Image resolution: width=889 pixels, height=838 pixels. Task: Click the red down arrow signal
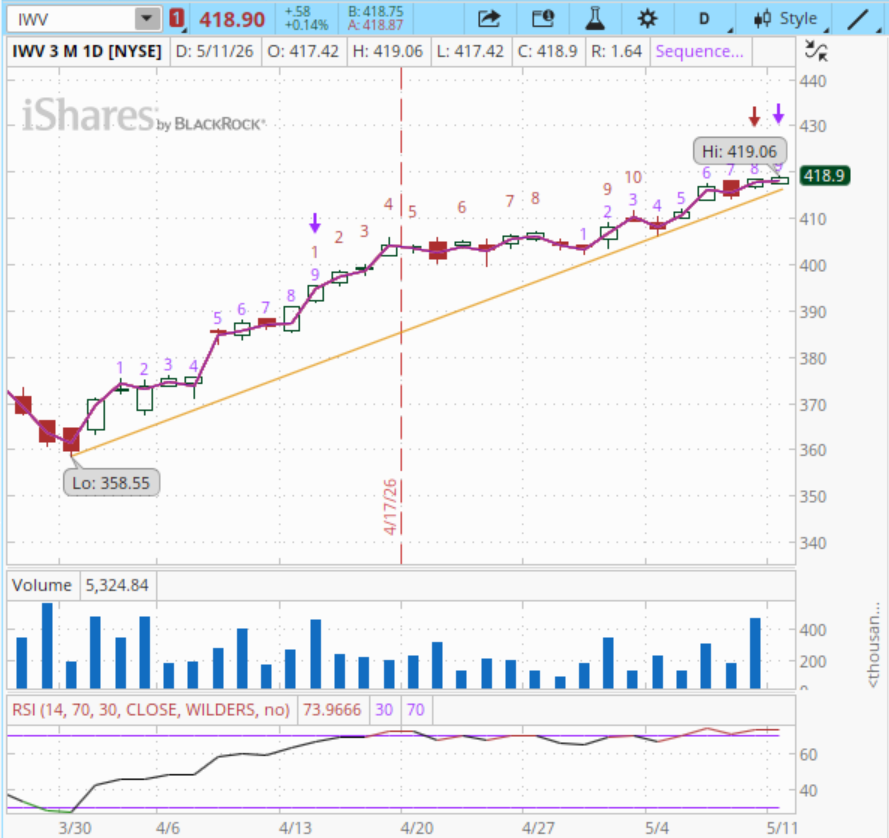click(x=754, y=116)
